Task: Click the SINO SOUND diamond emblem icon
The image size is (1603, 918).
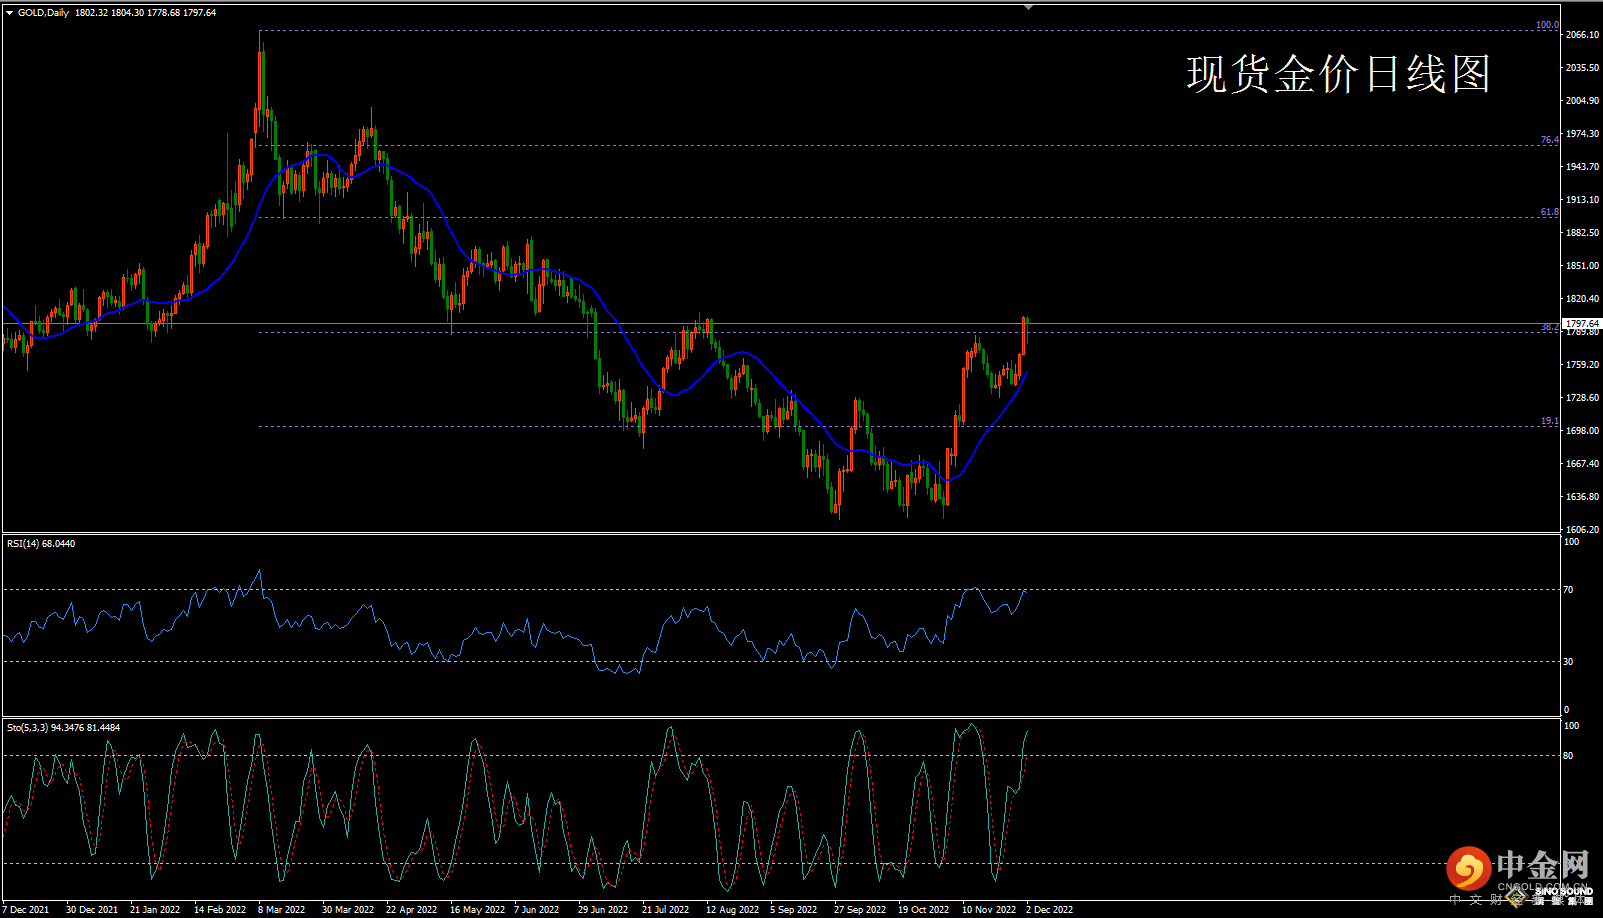Action: pos(1517,899)
